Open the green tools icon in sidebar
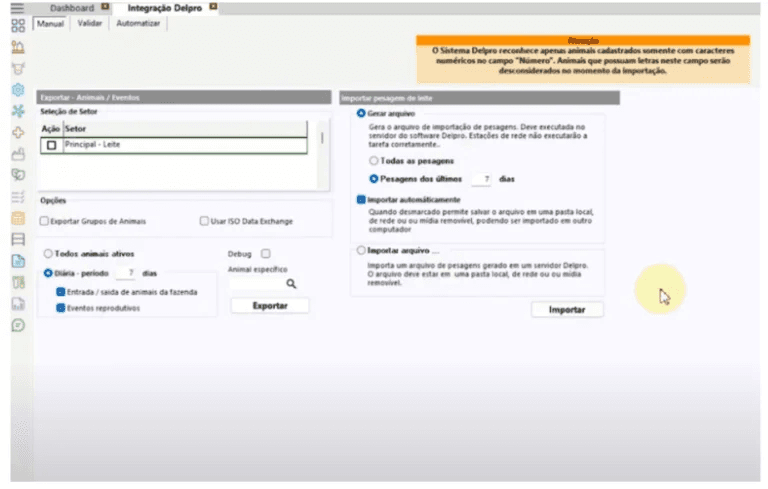This screenshot has width=768, height=489. (18, 283)
